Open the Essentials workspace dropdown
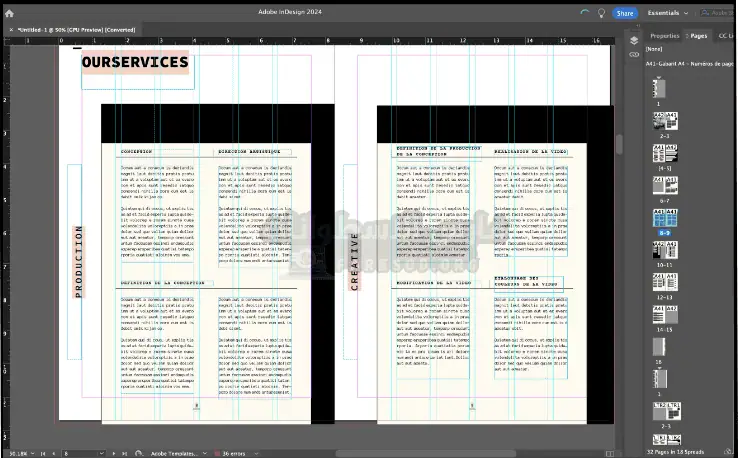738x458 pixels. point(668,13)
